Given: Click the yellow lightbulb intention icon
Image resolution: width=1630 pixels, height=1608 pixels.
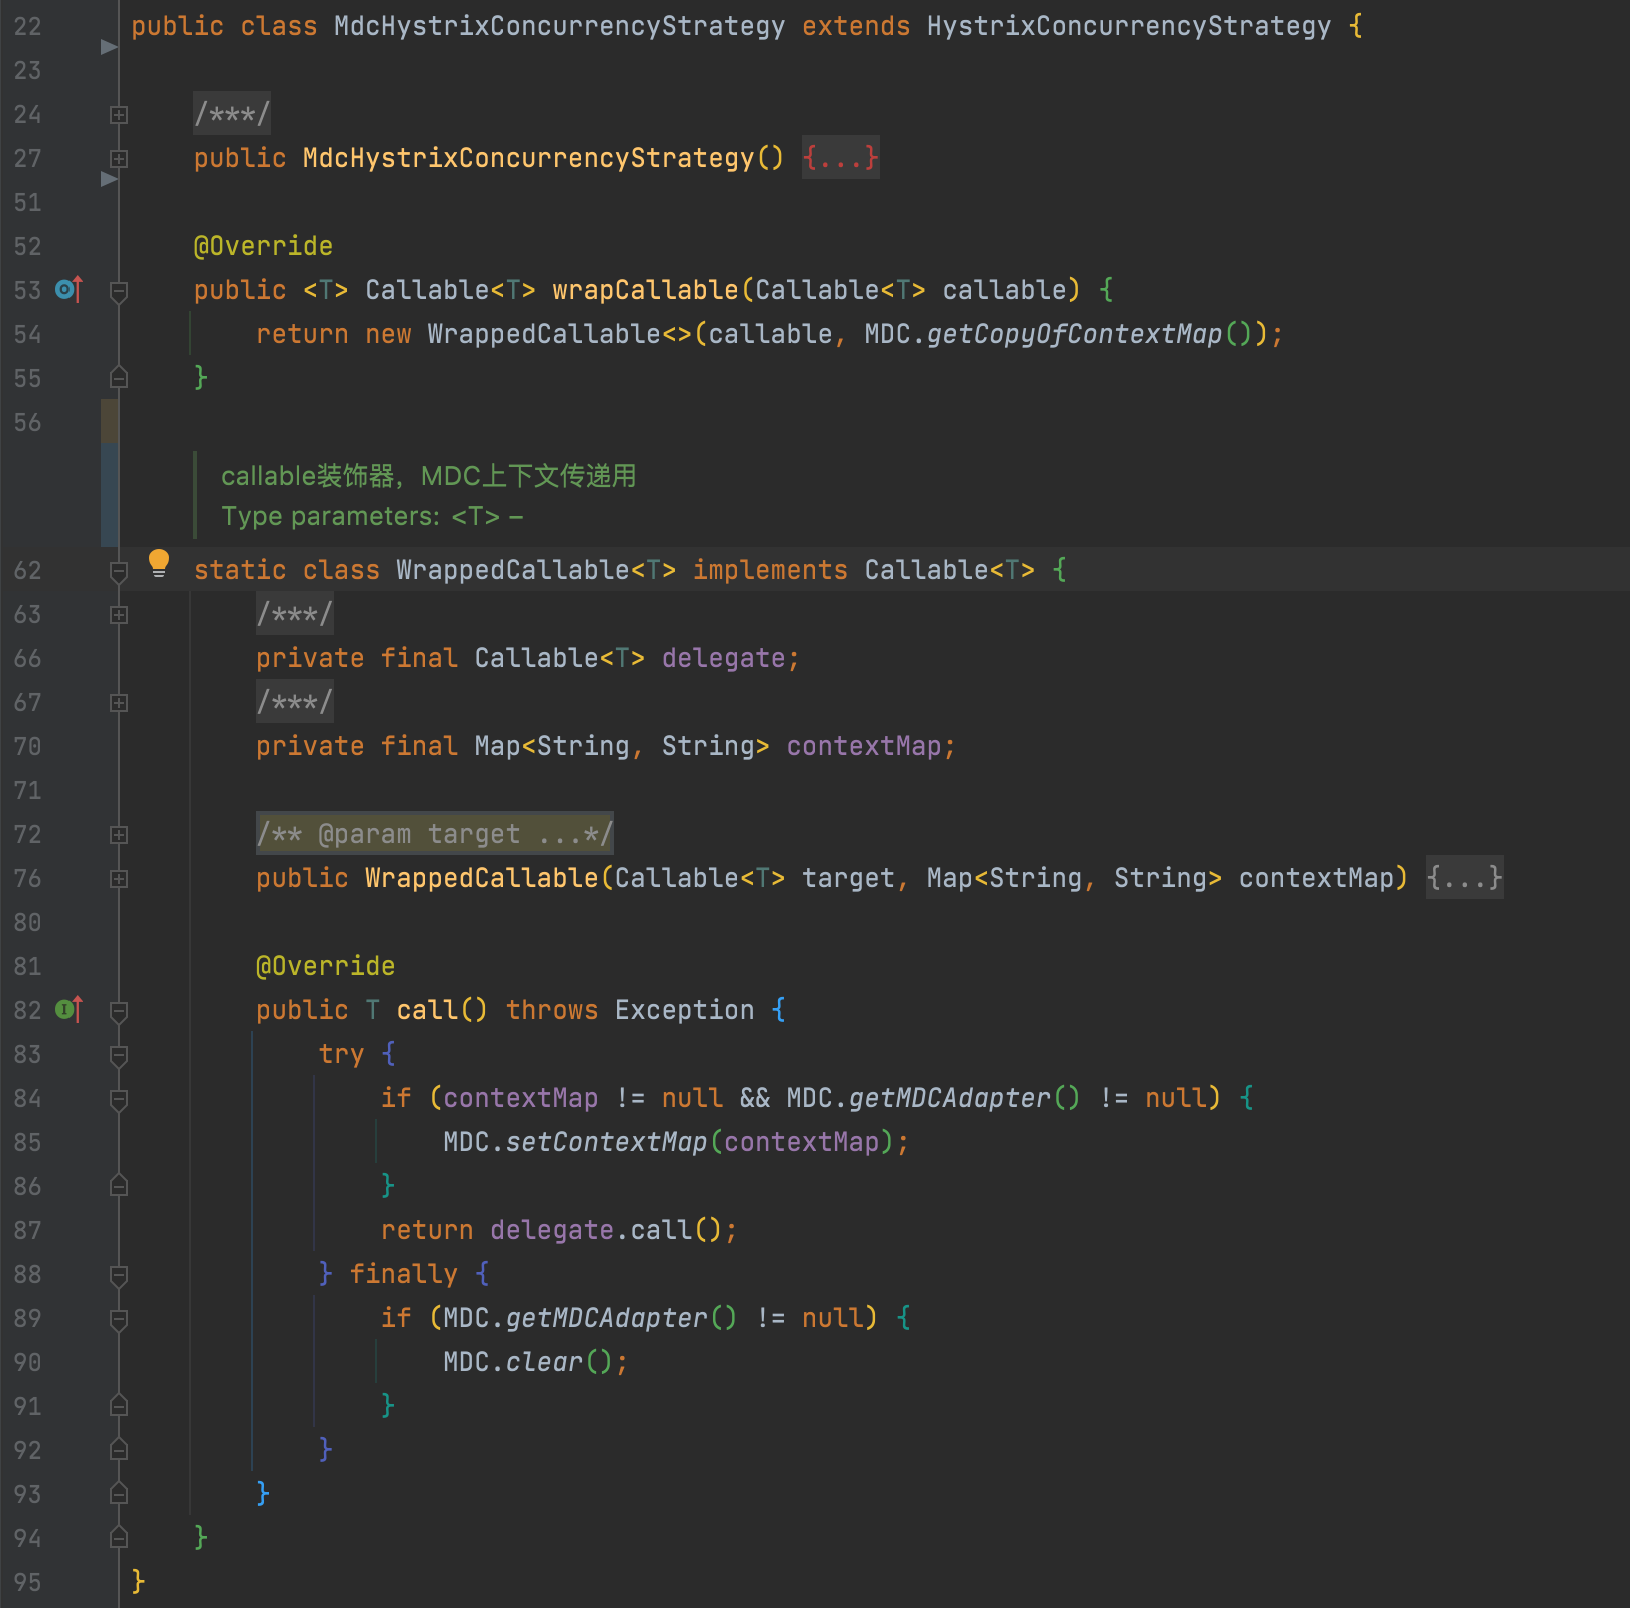Looking at the screenshot, I should [x=159, y=563].
